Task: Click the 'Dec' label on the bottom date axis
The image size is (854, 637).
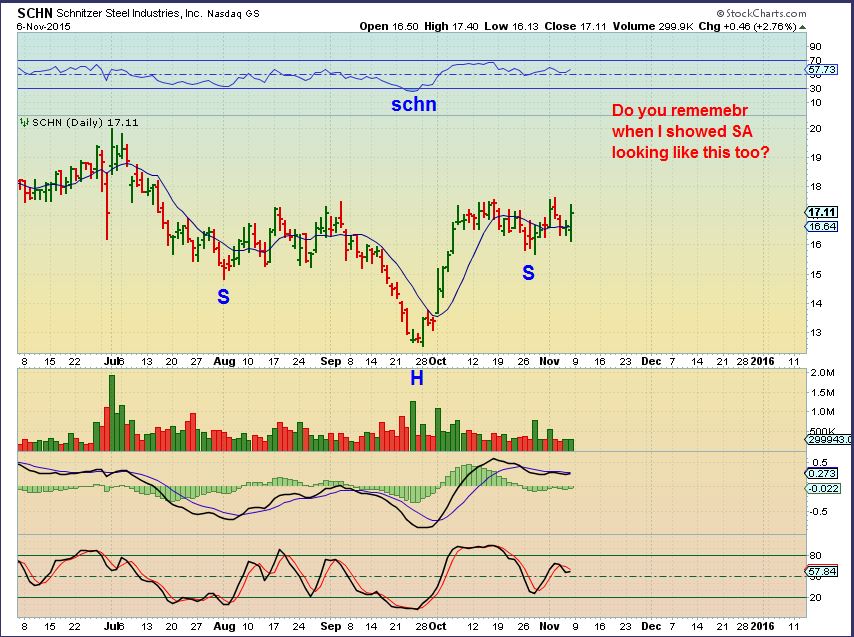Action: 651,626
